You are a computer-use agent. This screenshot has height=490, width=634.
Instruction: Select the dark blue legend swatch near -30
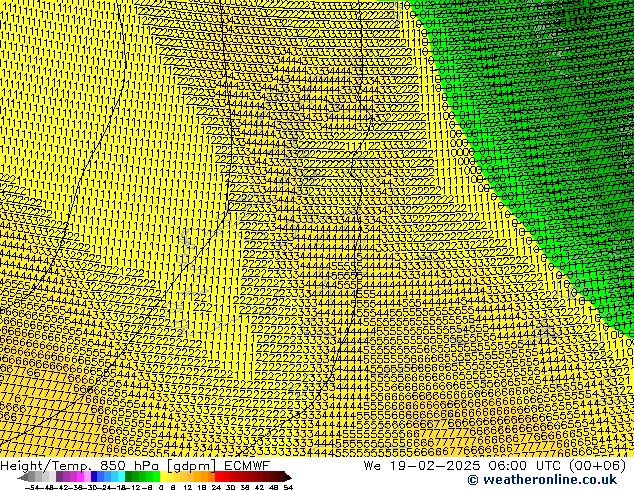tap(94, 477)
